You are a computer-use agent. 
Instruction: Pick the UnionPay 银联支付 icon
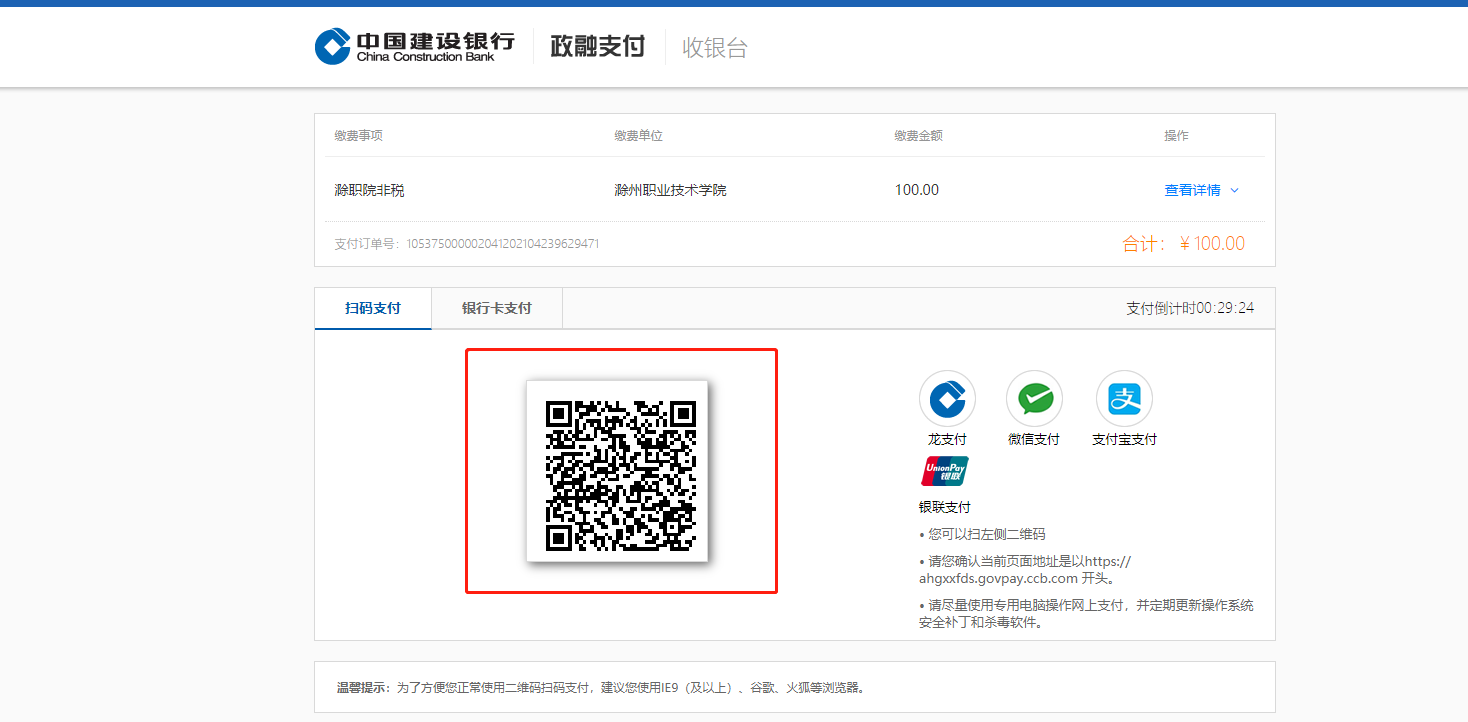pyautogui.click(x=945, y=471)
